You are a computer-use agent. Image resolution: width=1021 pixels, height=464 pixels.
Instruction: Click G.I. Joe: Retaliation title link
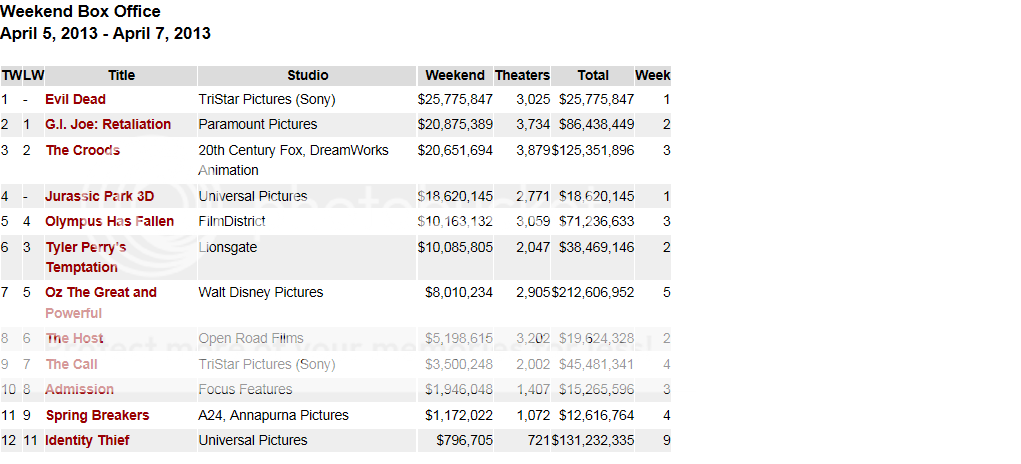point(108,124)
